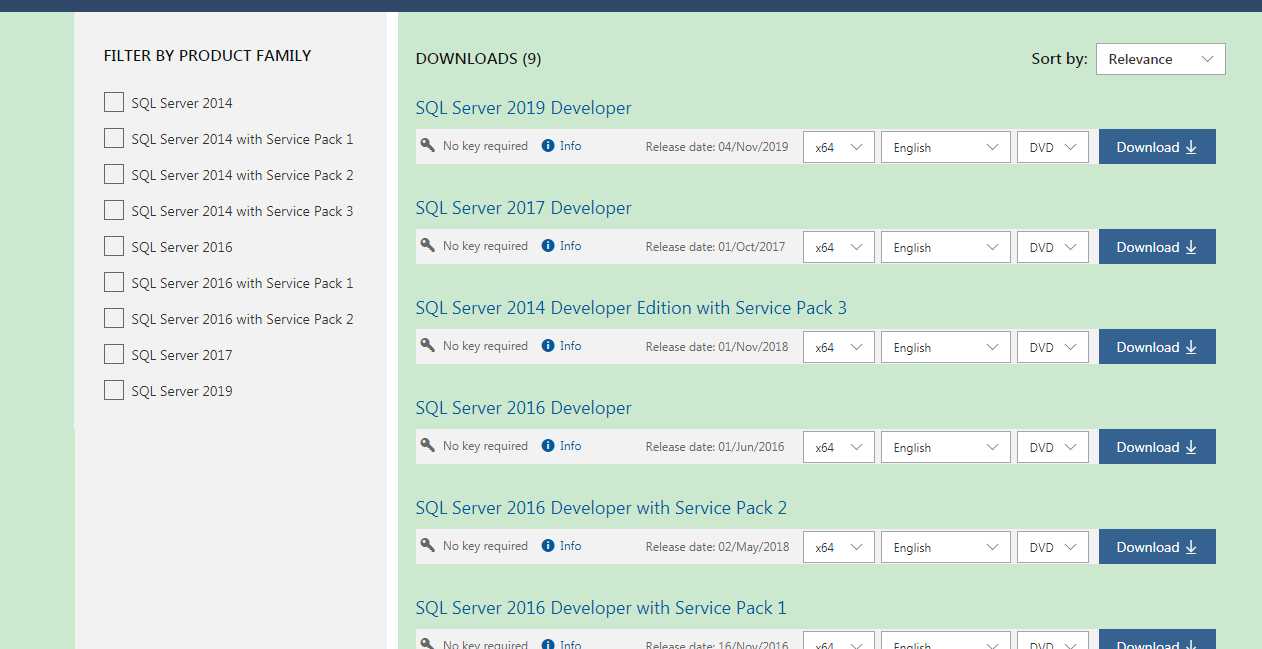This screenshot has width=1262, height=649.
Task: Click the info icon in SQL Server 2016 Developer row
Action: (x=548, y=446)
